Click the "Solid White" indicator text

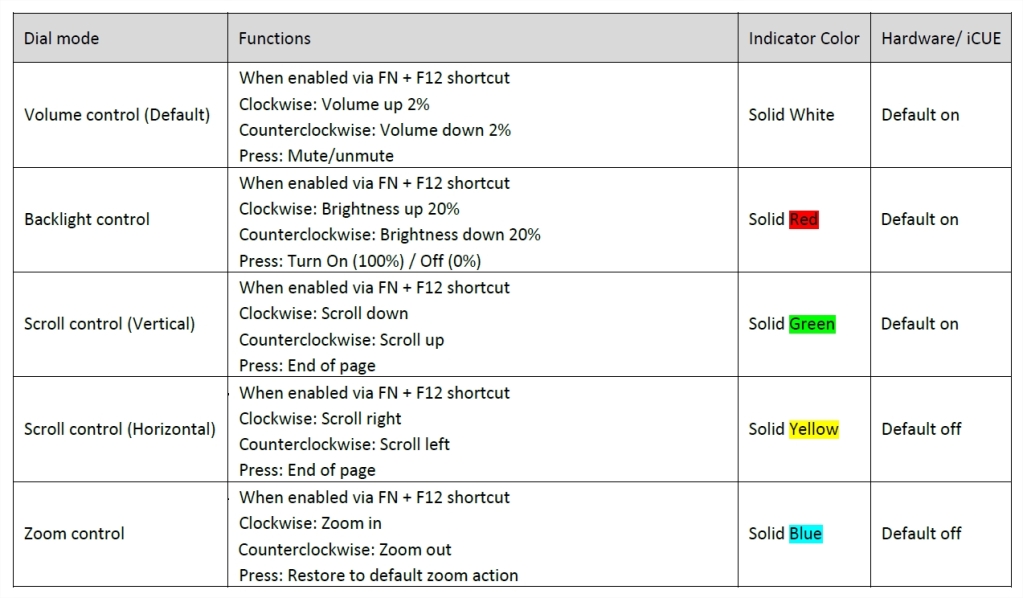(x=791, y=115)
